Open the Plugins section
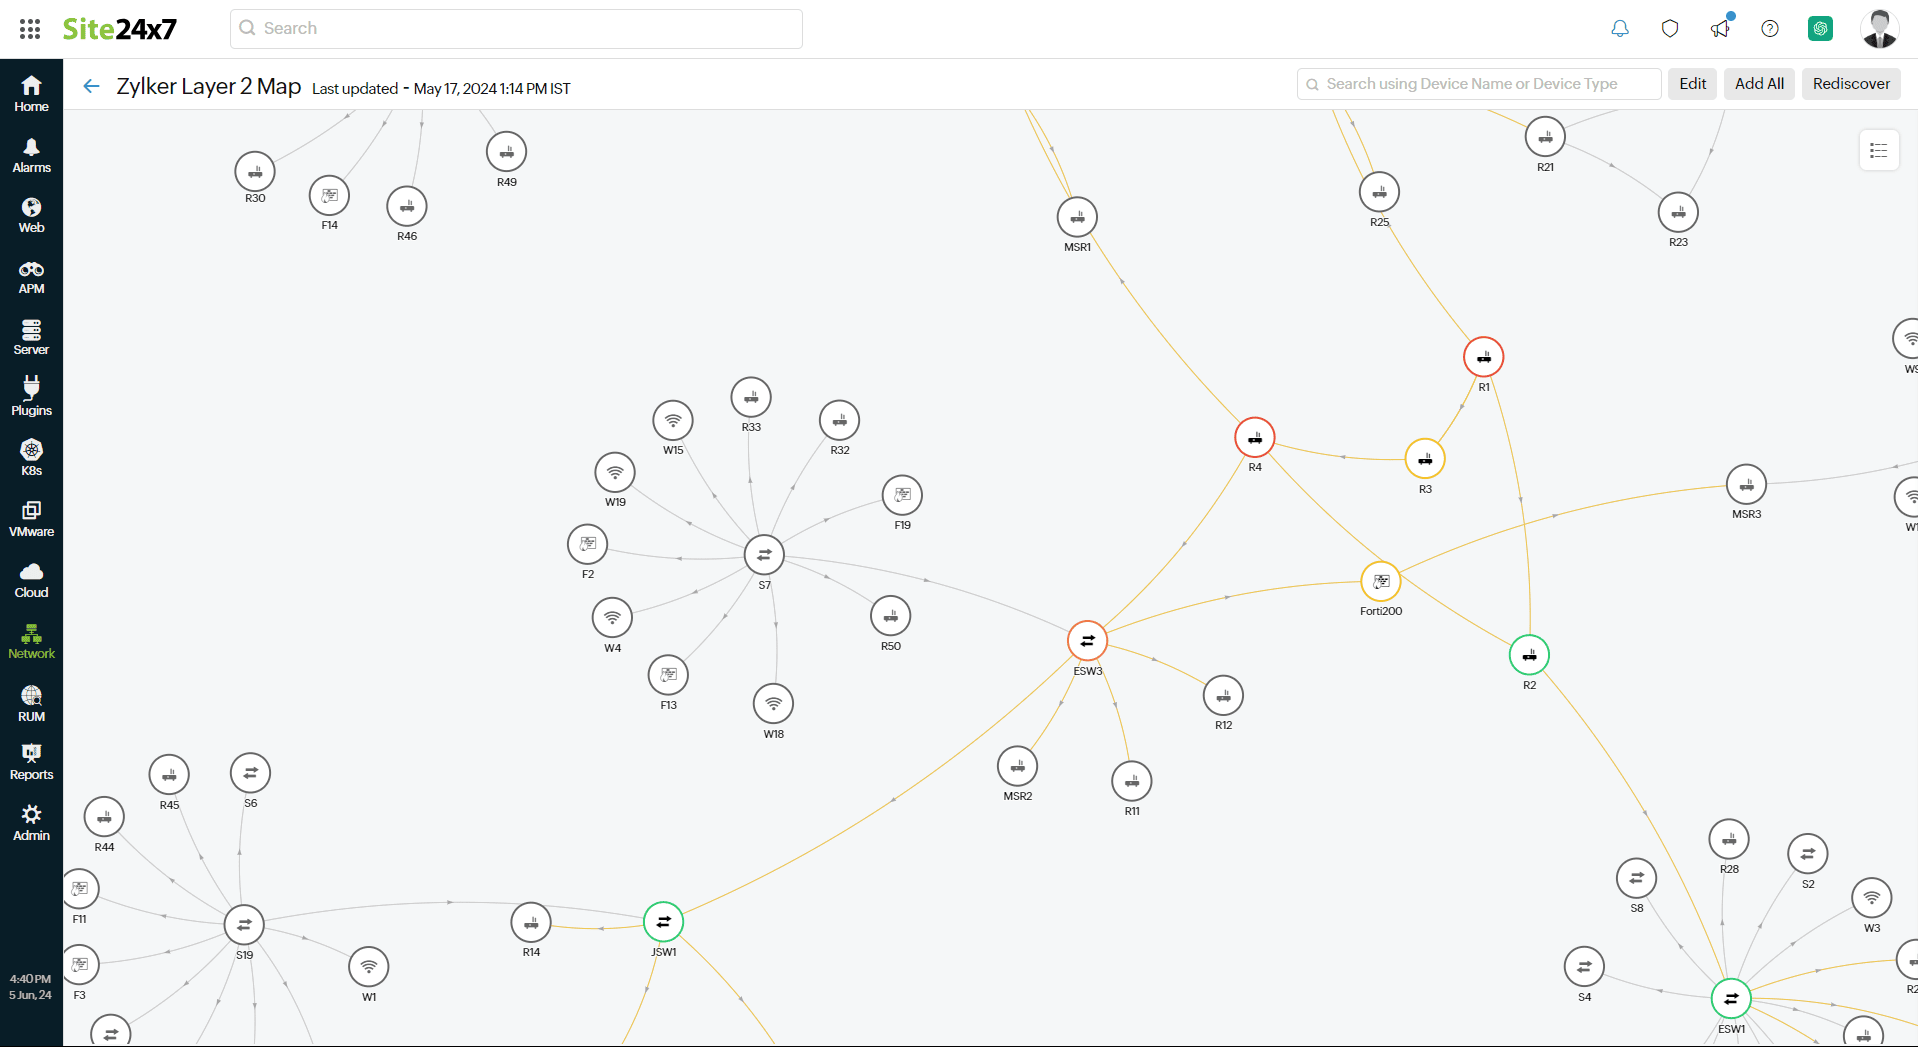The height and width of the screenshot is (1047, 1918). click(31, 397)
